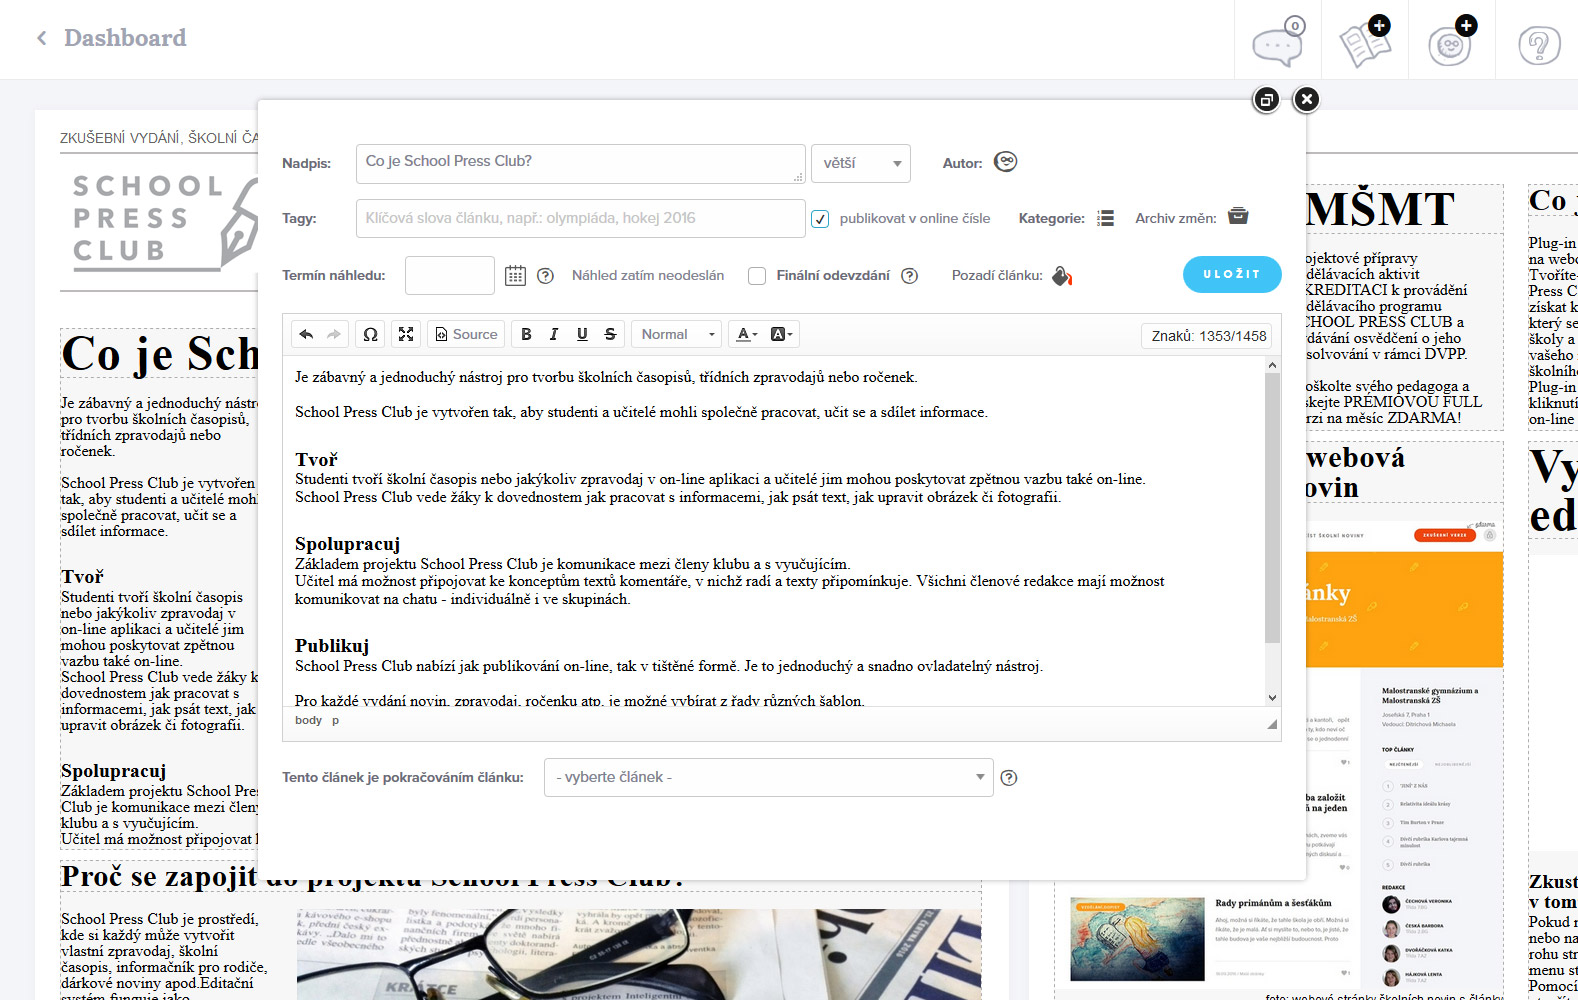Redo the edit in the editor

pos(333,334)
